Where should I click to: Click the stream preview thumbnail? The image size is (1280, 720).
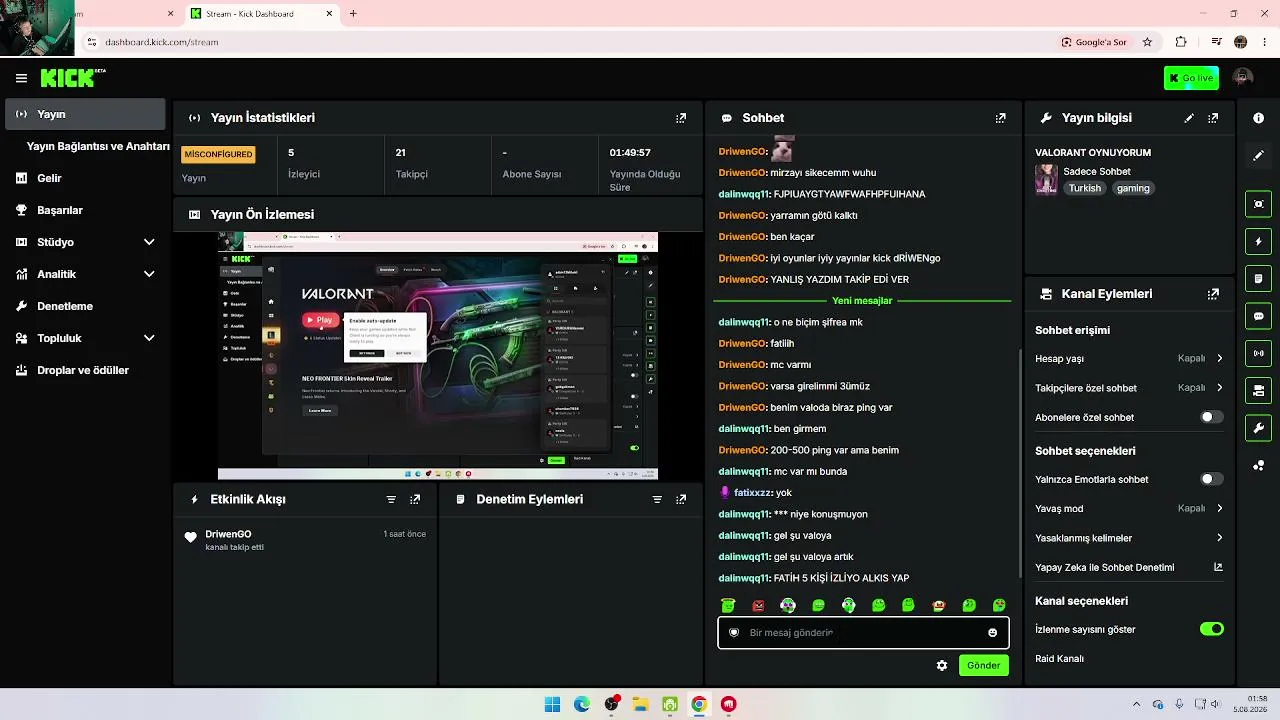(438, 356)
